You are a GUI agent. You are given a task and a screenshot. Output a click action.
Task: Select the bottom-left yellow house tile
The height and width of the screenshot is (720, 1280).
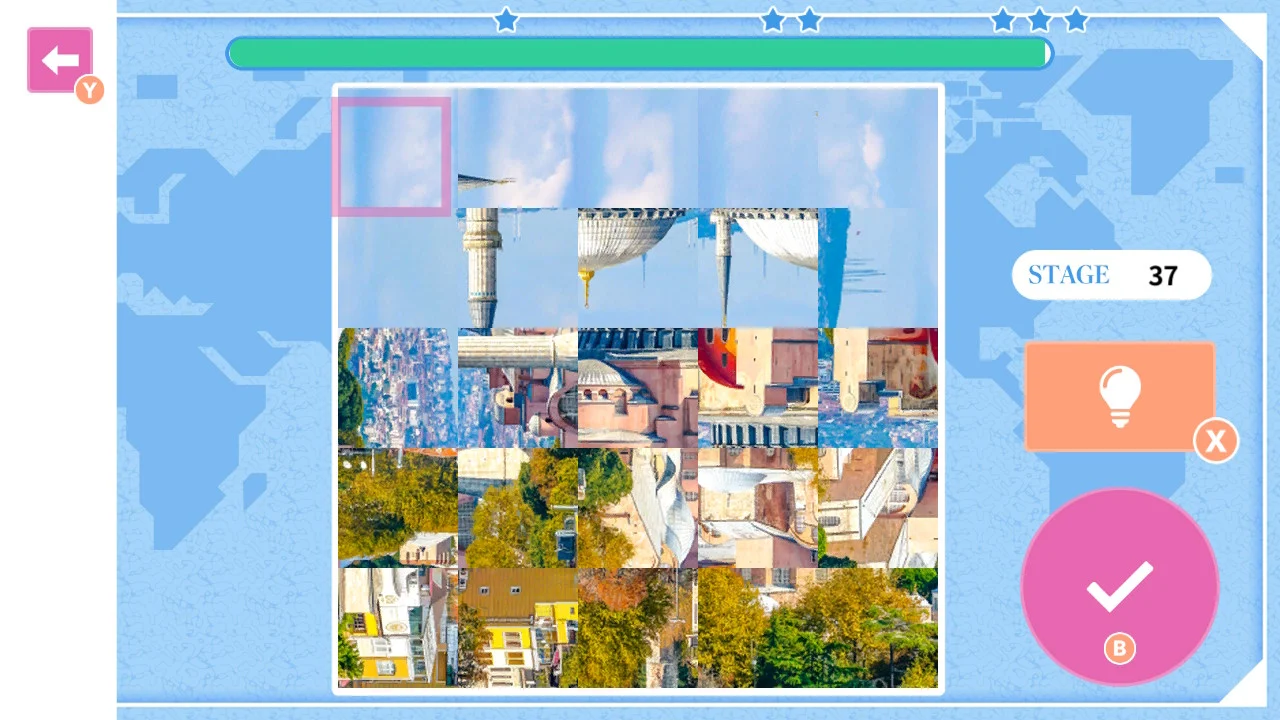click(x=397, y=628)
